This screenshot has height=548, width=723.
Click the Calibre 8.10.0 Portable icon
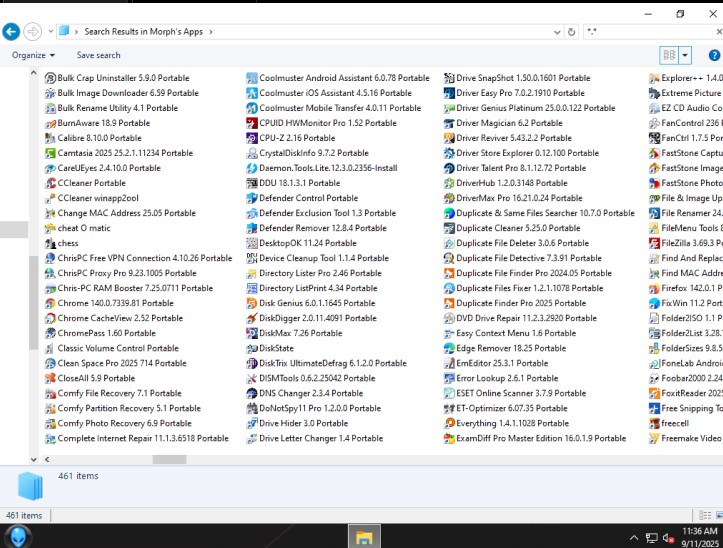(x=50, y=138)
